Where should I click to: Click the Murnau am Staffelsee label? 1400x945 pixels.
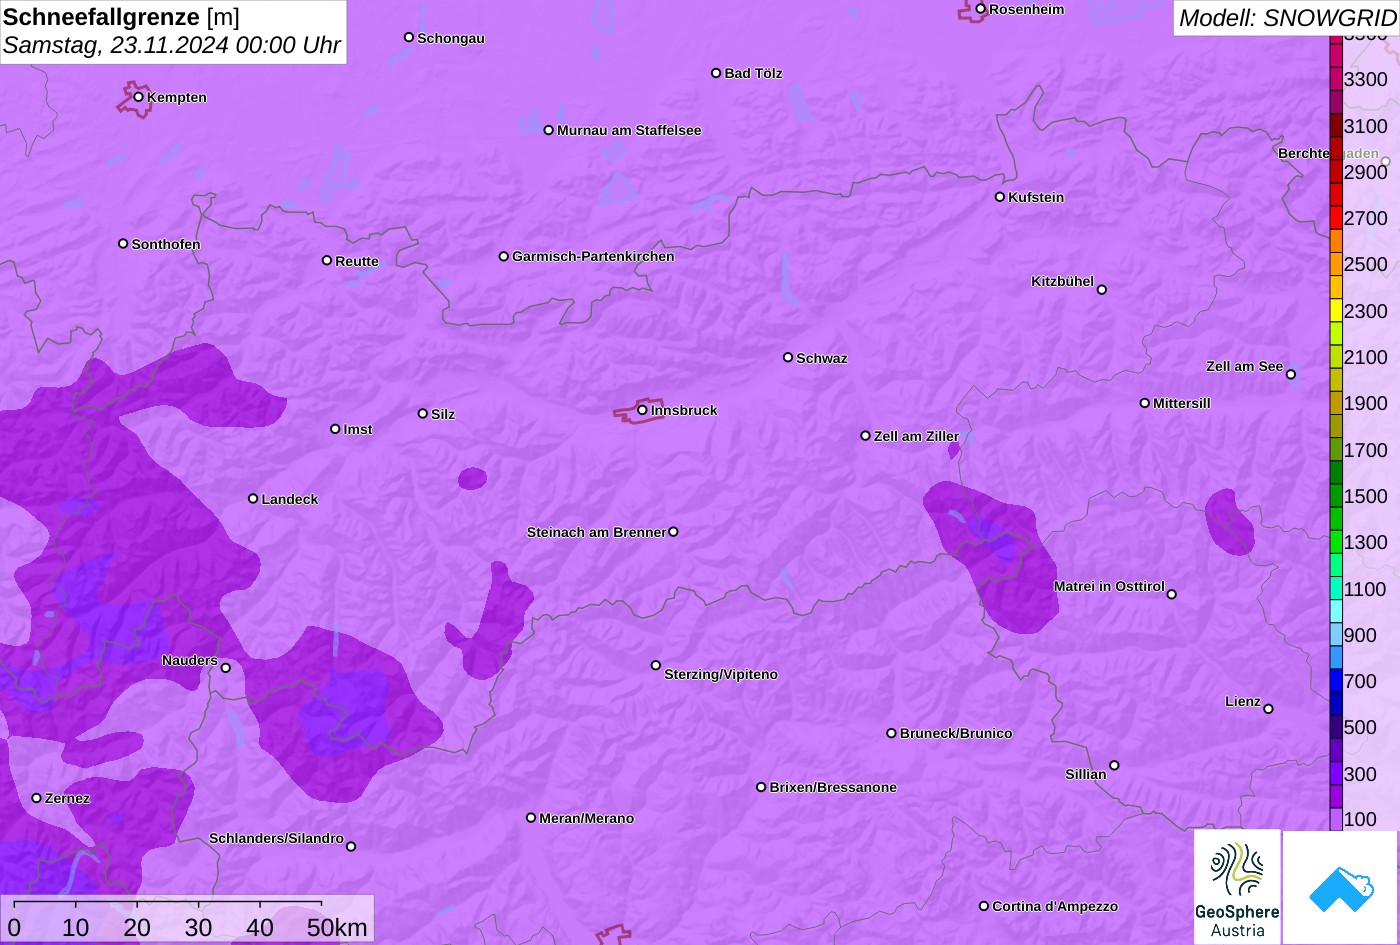click(629, 130)
